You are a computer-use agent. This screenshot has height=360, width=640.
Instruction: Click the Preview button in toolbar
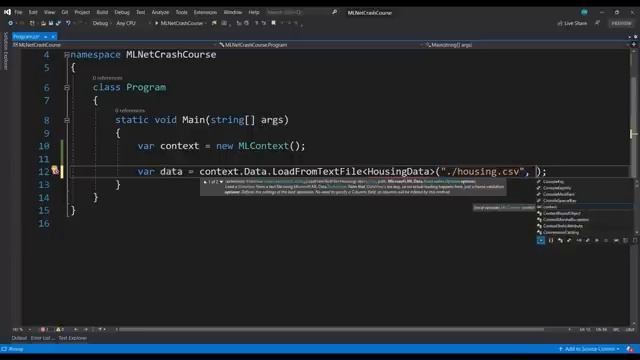pyautogui.click(x=621, y=23)
